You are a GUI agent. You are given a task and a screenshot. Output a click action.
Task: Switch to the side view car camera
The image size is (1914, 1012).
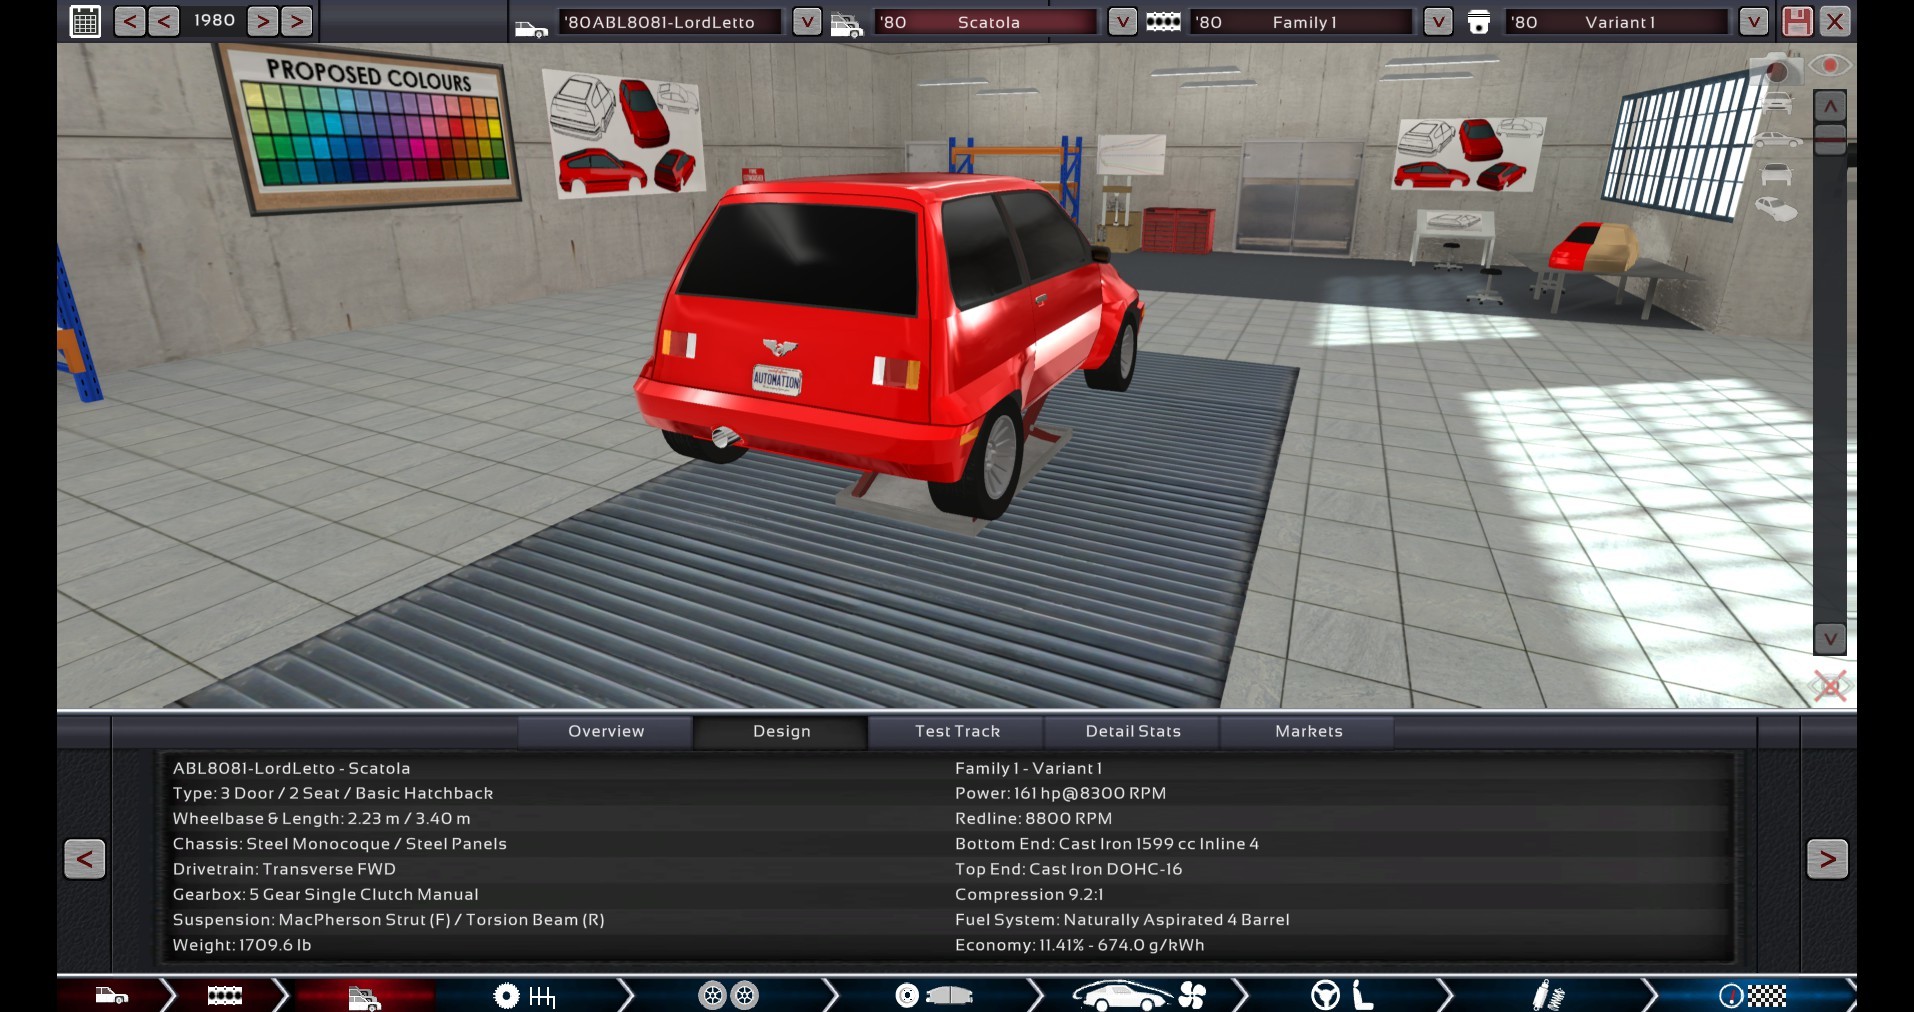pyautogui.click(x=1776, y=139)
